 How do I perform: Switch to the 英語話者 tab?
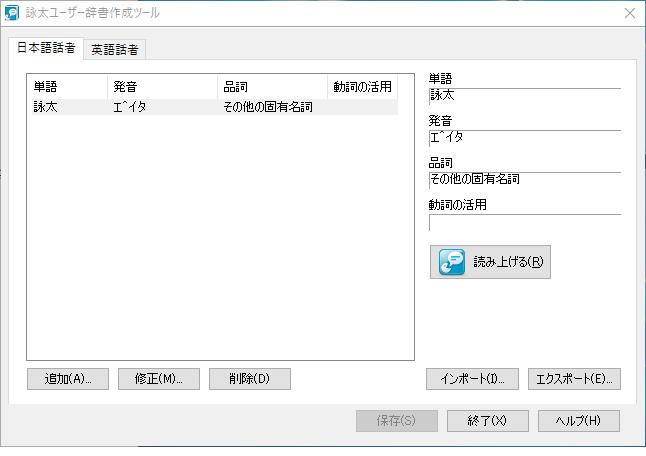click(x=115, y=49)
